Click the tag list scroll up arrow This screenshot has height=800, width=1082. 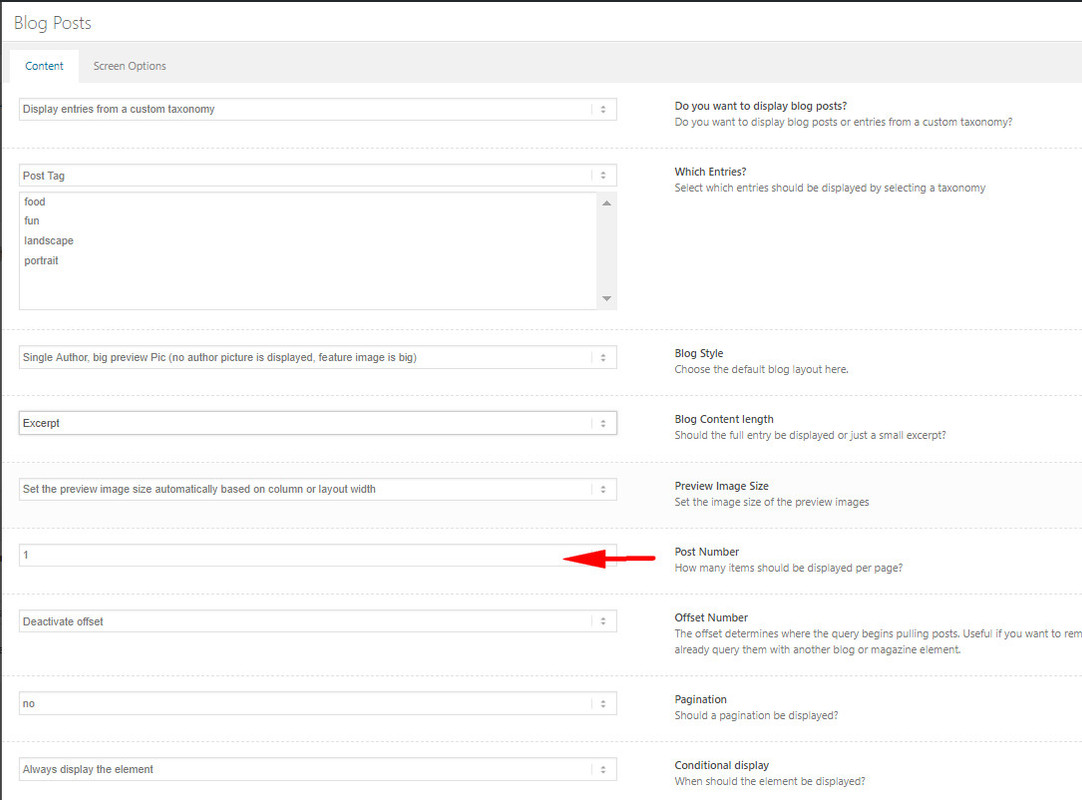tap(607, 203)
